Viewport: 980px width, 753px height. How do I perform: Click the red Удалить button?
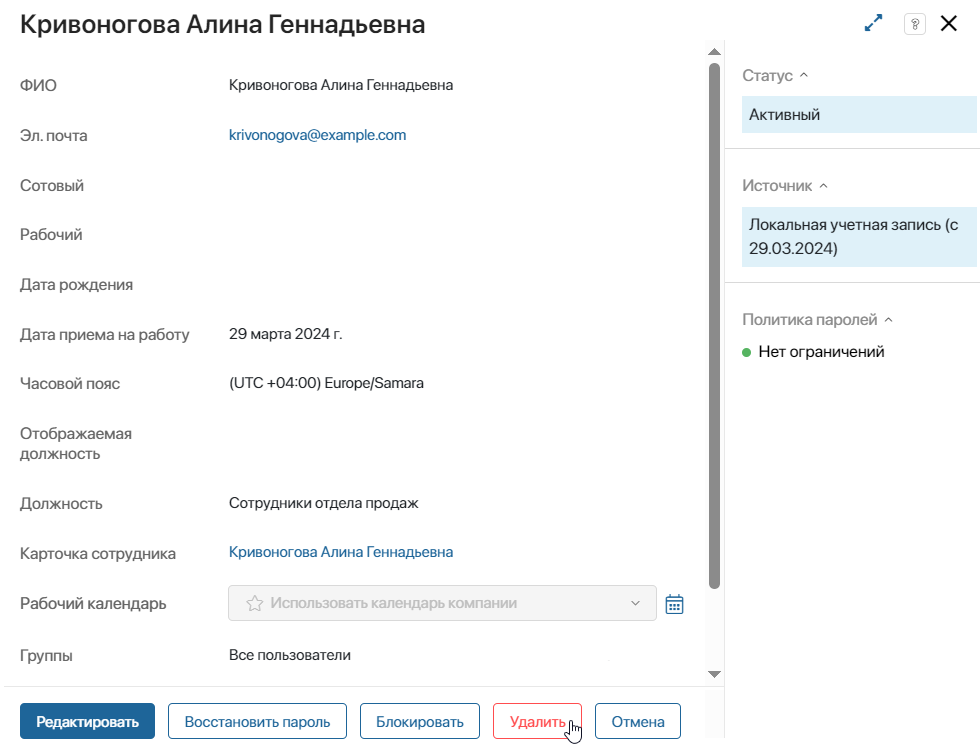point(537,721)
